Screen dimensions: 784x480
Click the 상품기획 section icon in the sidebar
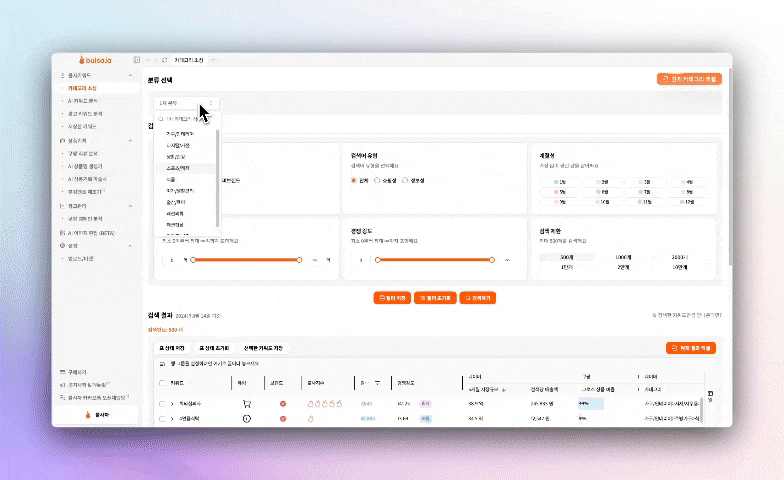62,140
